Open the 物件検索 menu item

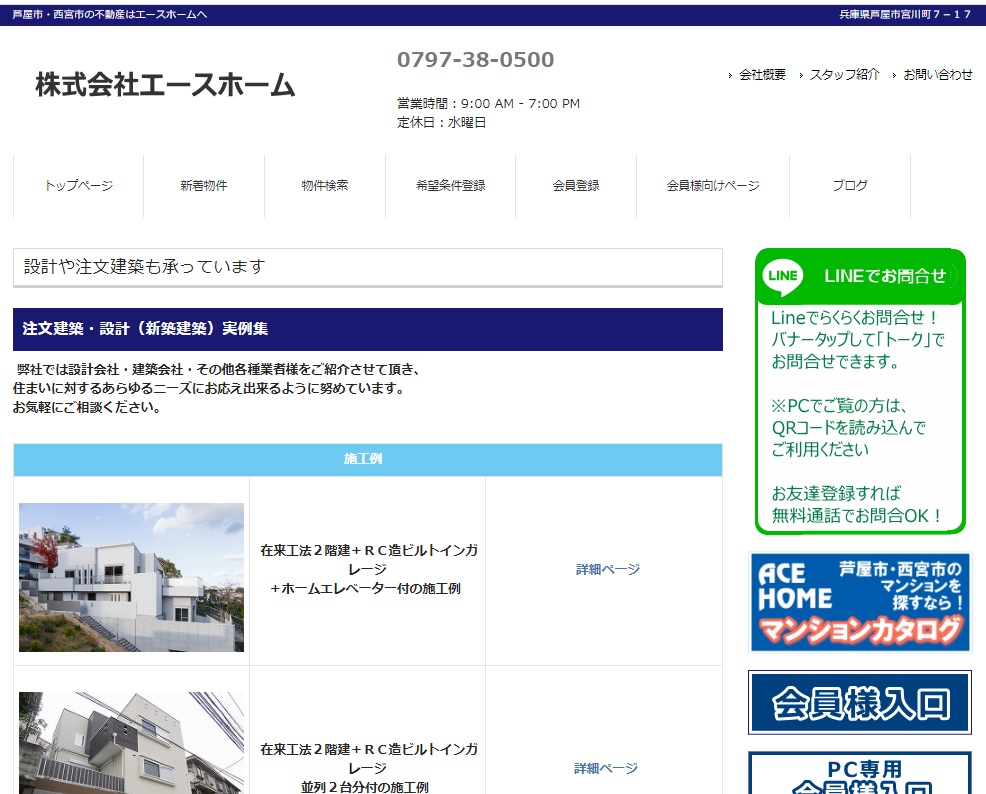coord(324,185)
